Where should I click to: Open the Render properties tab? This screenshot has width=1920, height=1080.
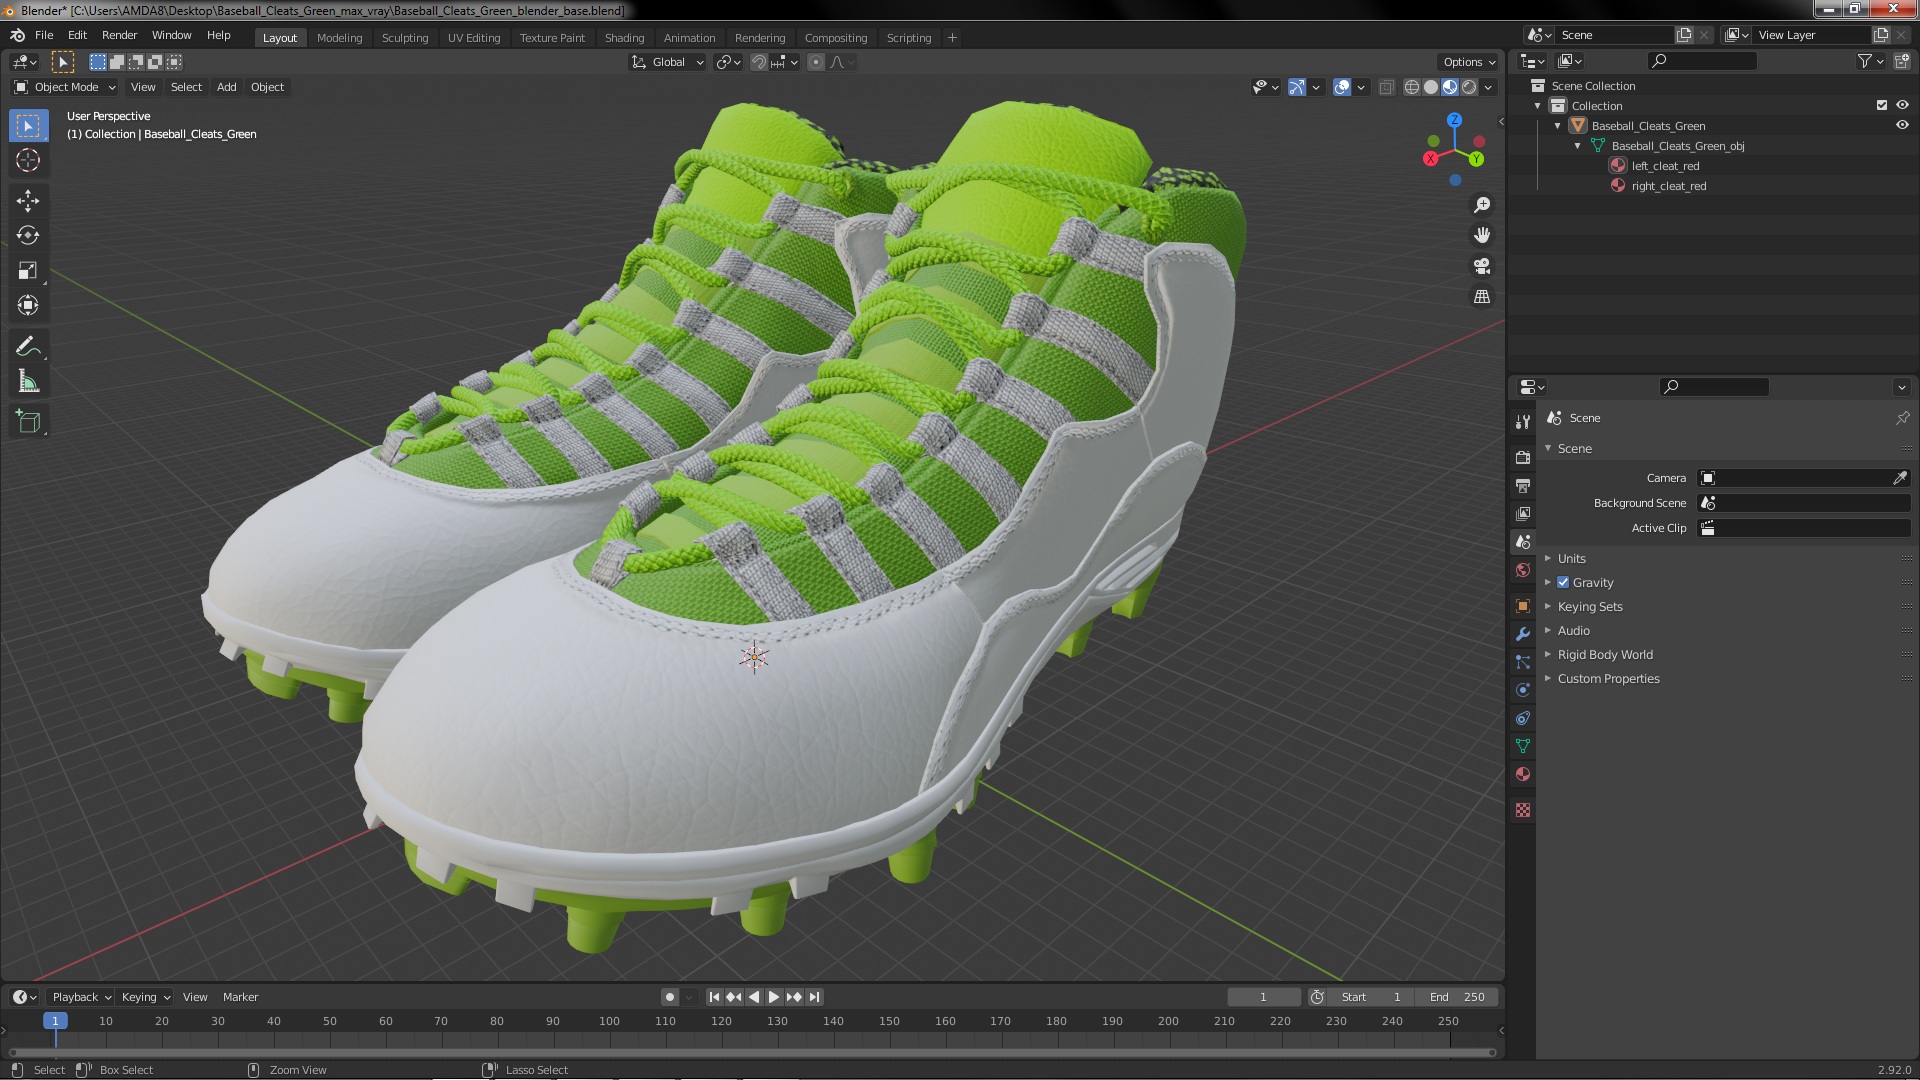point(1523,457)
